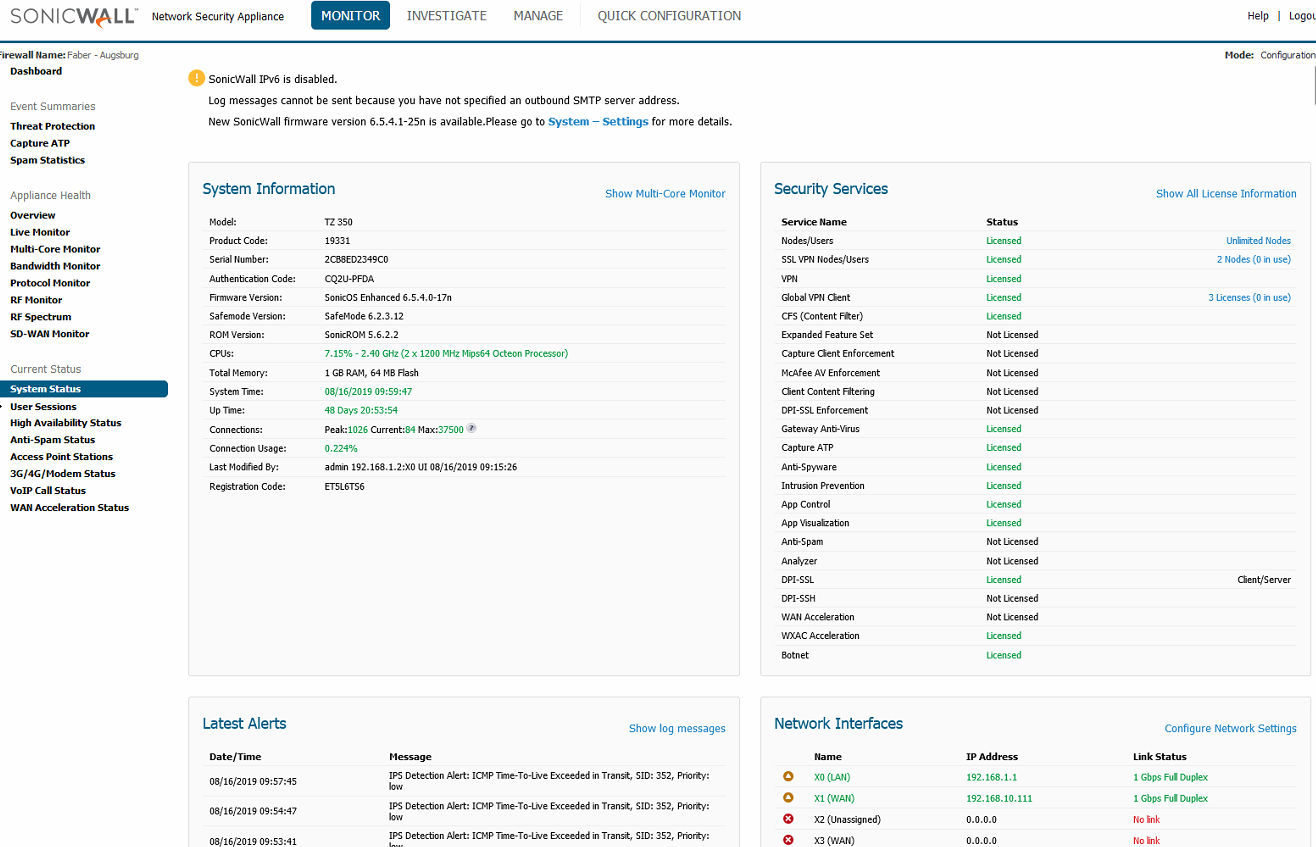Click the Intrusion Prevention service name
Viewport: 1316px width, 847px height.
[823, 486]
